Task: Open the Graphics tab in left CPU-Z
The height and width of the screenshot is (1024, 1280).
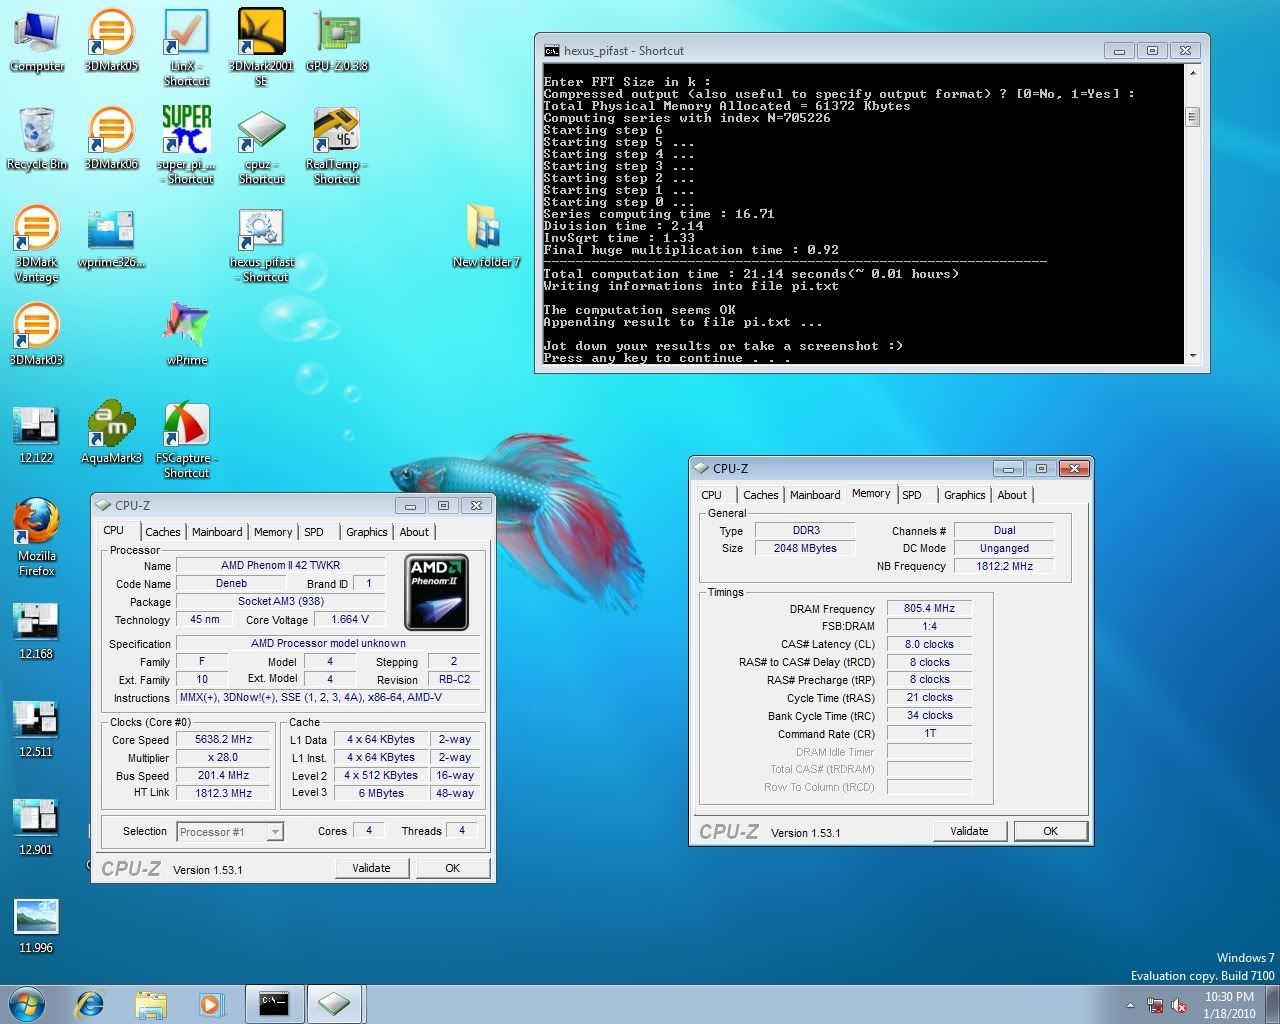Action: 366,532
